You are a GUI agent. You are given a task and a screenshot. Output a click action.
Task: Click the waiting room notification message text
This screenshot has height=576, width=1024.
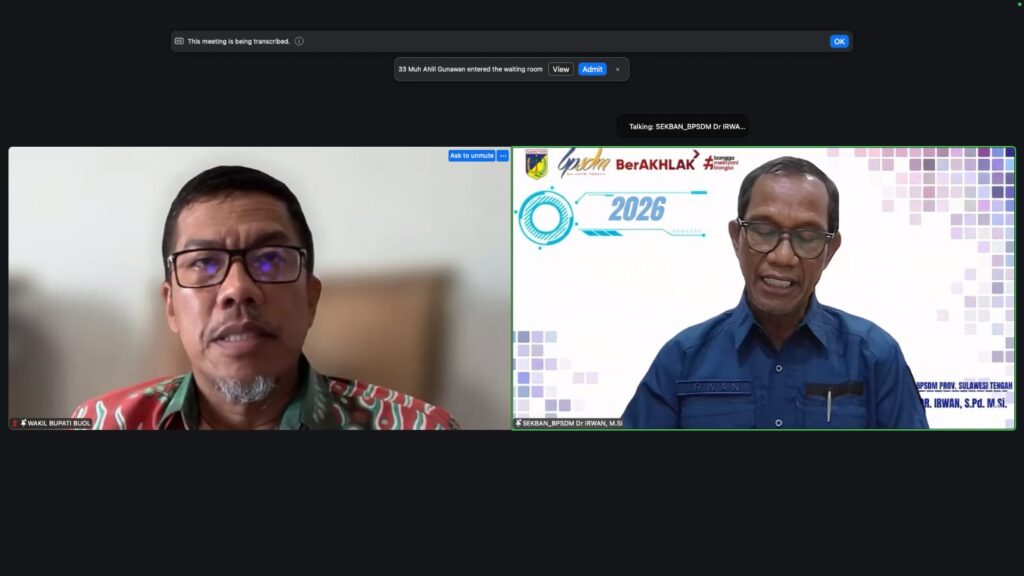(470, 69)
